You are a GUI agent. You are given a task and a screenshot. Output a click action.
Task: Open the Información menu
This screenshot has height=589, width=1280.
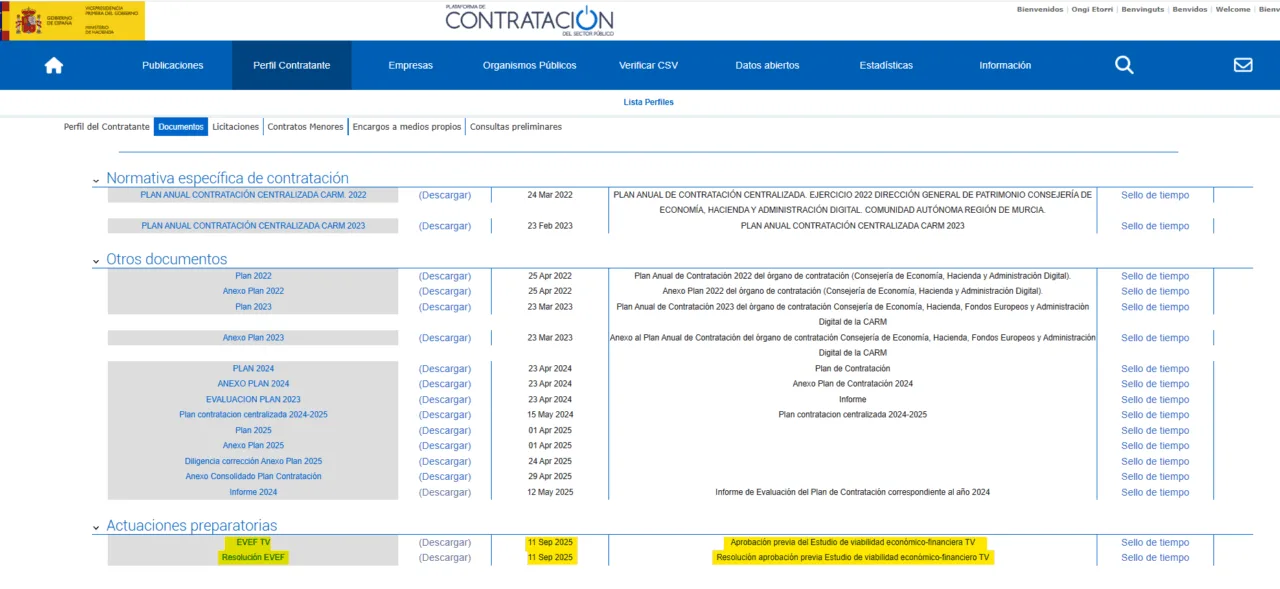click(1005, 65)
